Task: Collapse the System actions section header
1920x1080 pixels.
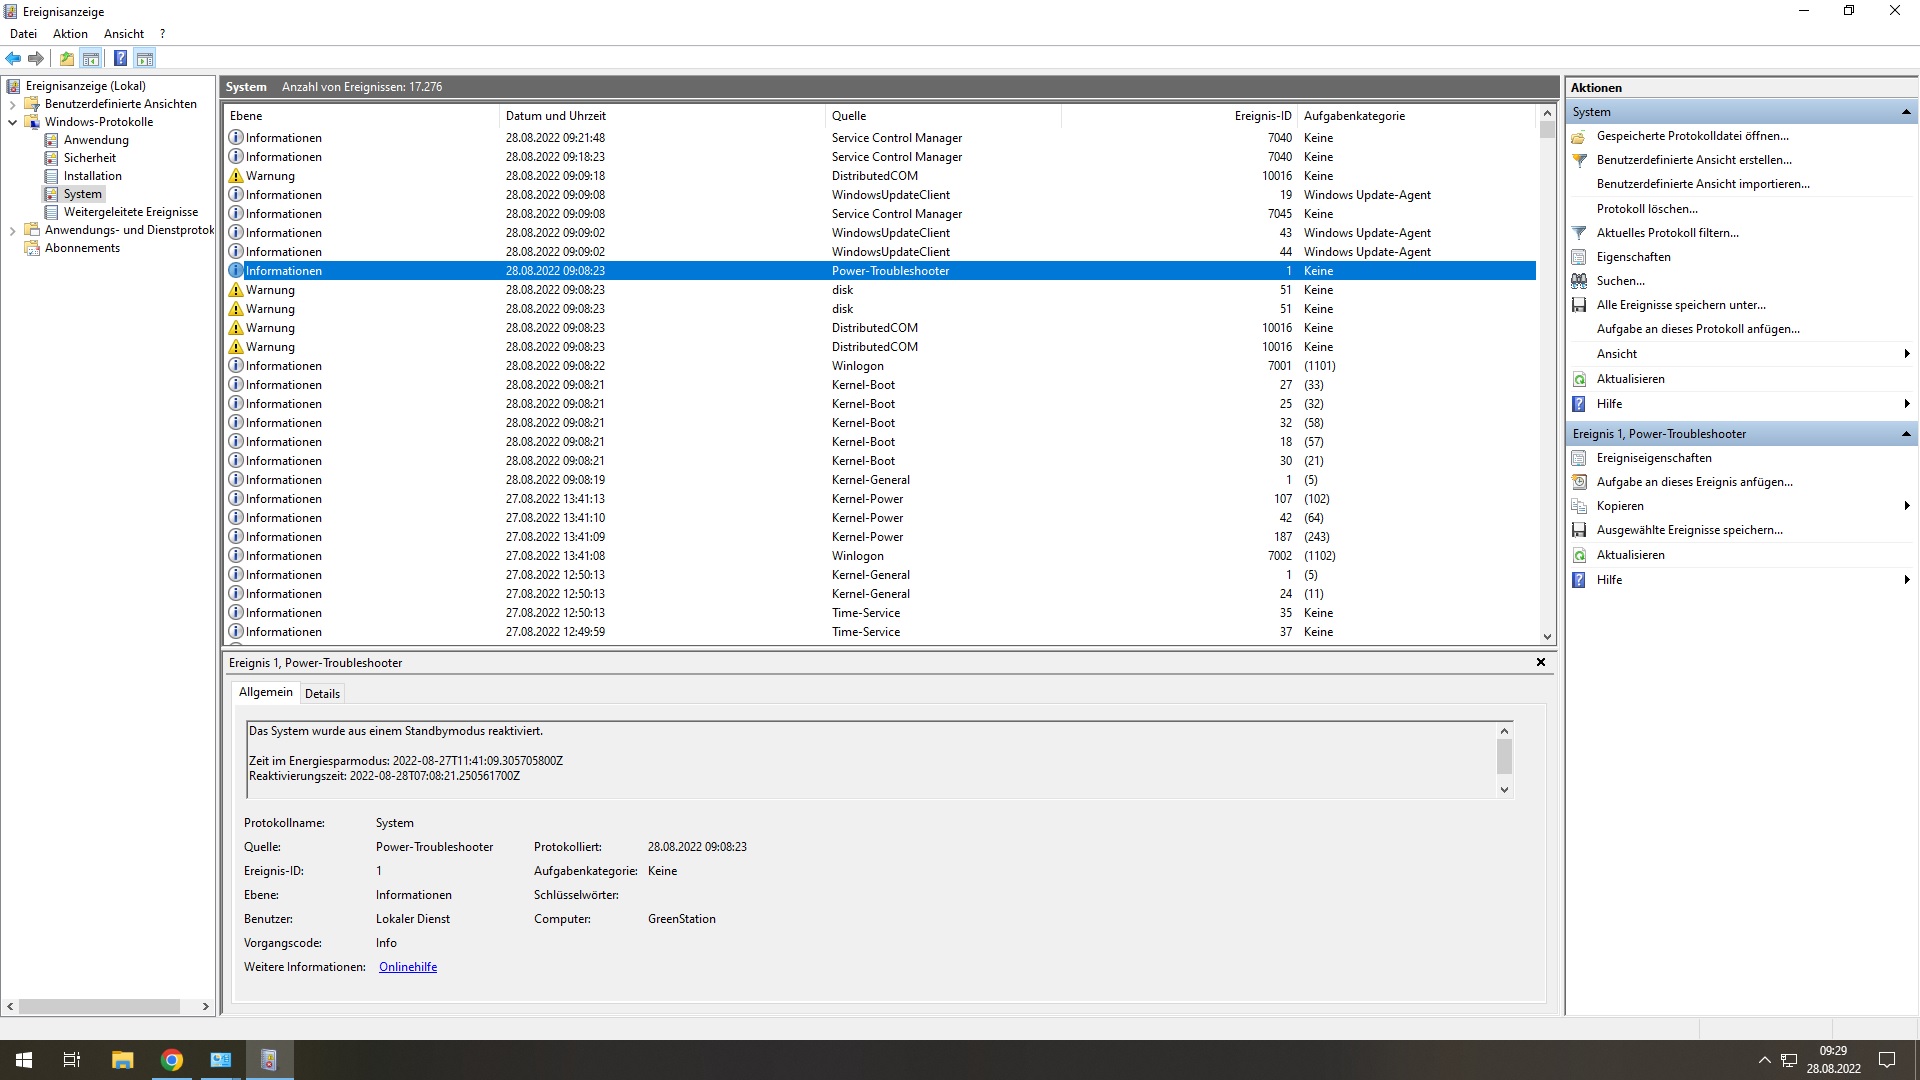Action: (x=1906, y=112)
